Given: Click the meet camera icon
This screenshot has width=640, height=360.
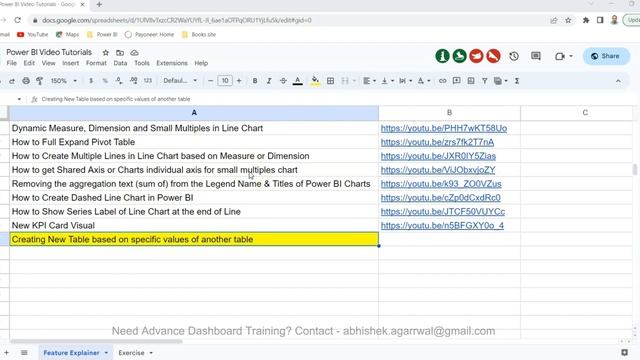Looking at the screenshot, I should coord(560,56).
